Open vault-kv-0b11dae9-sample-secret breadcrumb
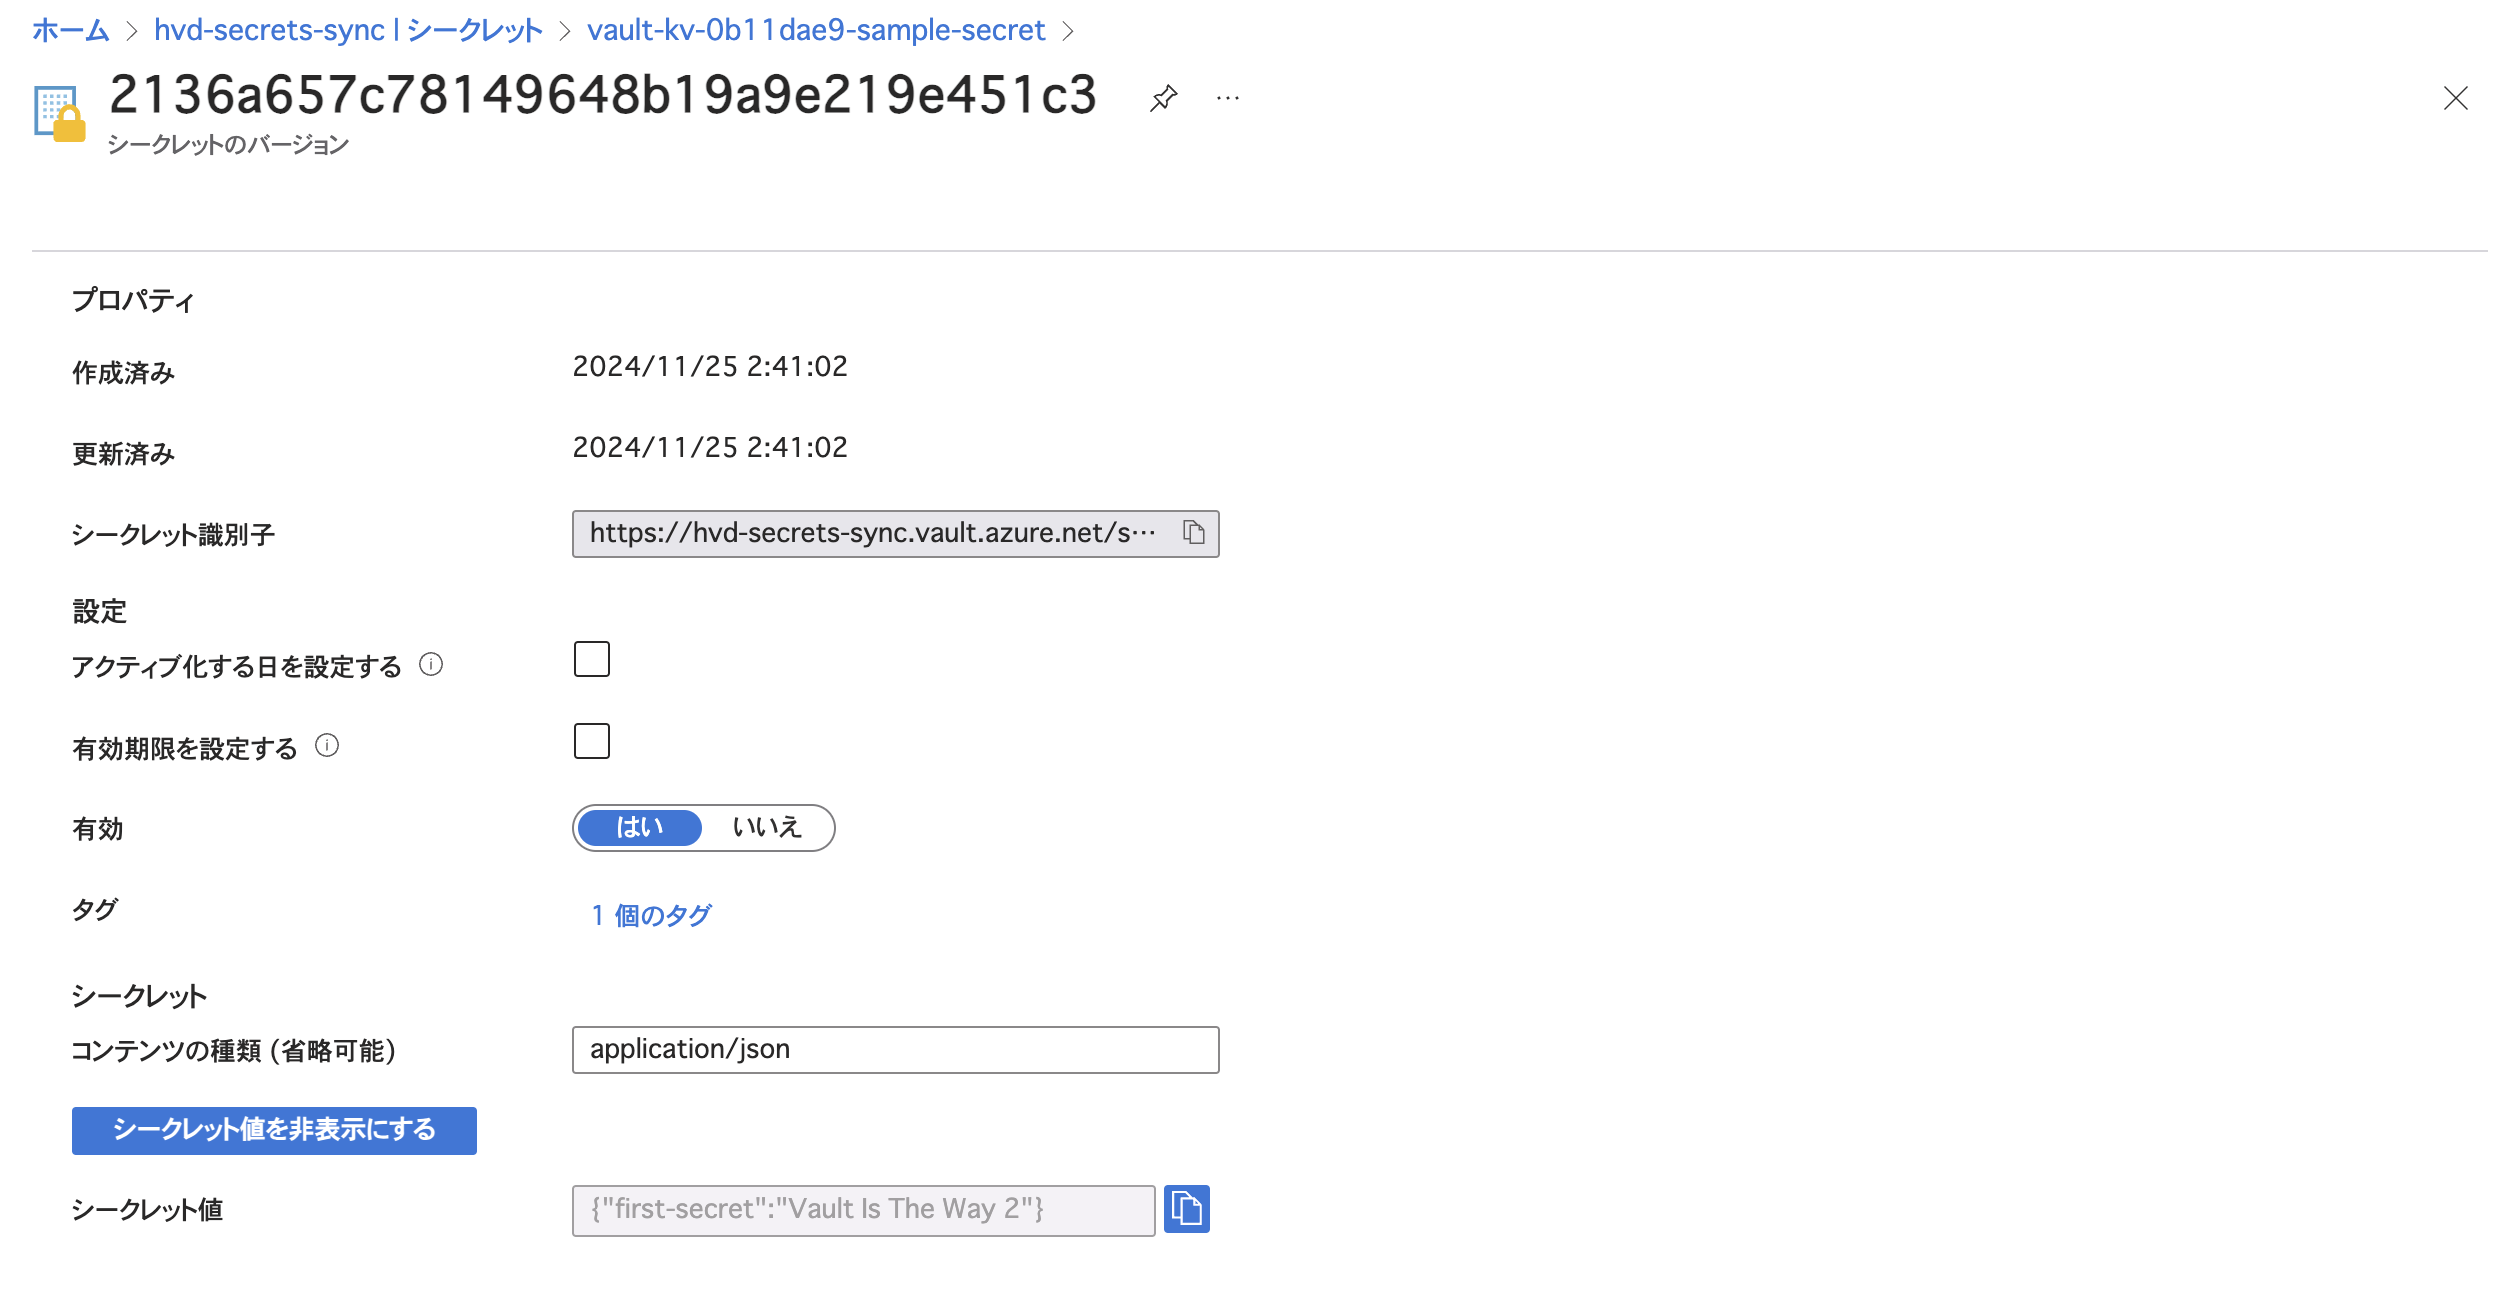2520x1310 pixels. coord(816,30)
